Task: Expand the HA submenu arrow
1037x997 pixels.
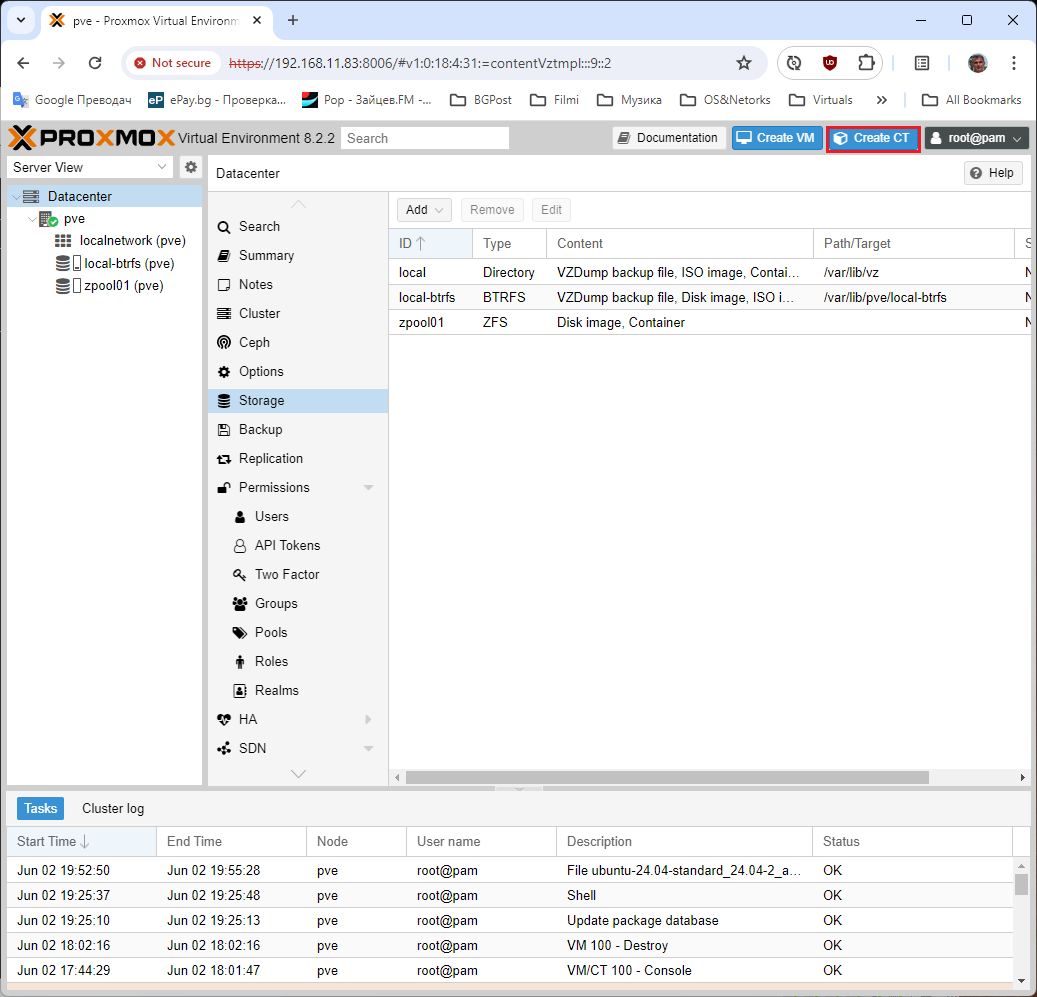Action: (368, 719)
